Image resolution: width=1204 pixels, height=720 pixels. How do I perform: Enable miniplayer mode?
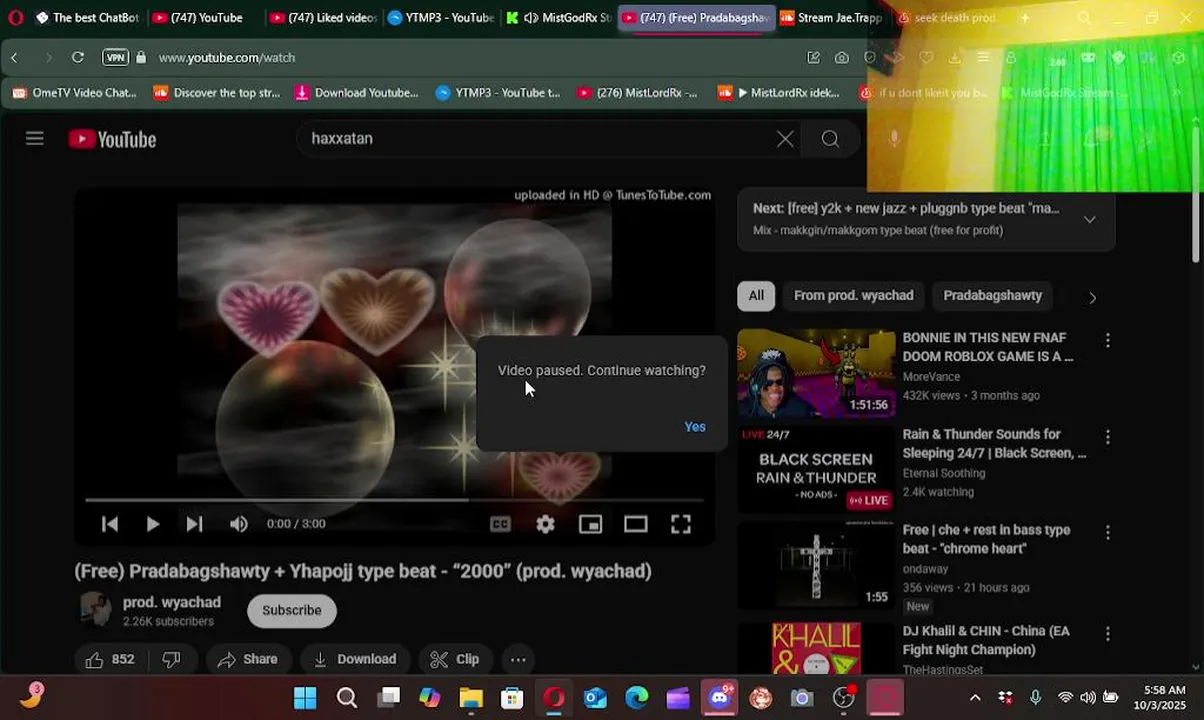point(590,524)
